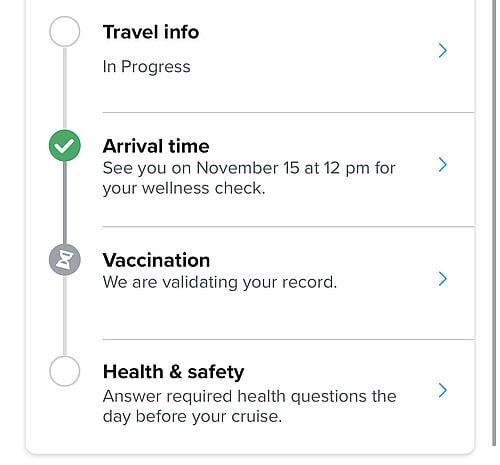
Task: Select the Health & safety heading
Action: click(174, 372)
